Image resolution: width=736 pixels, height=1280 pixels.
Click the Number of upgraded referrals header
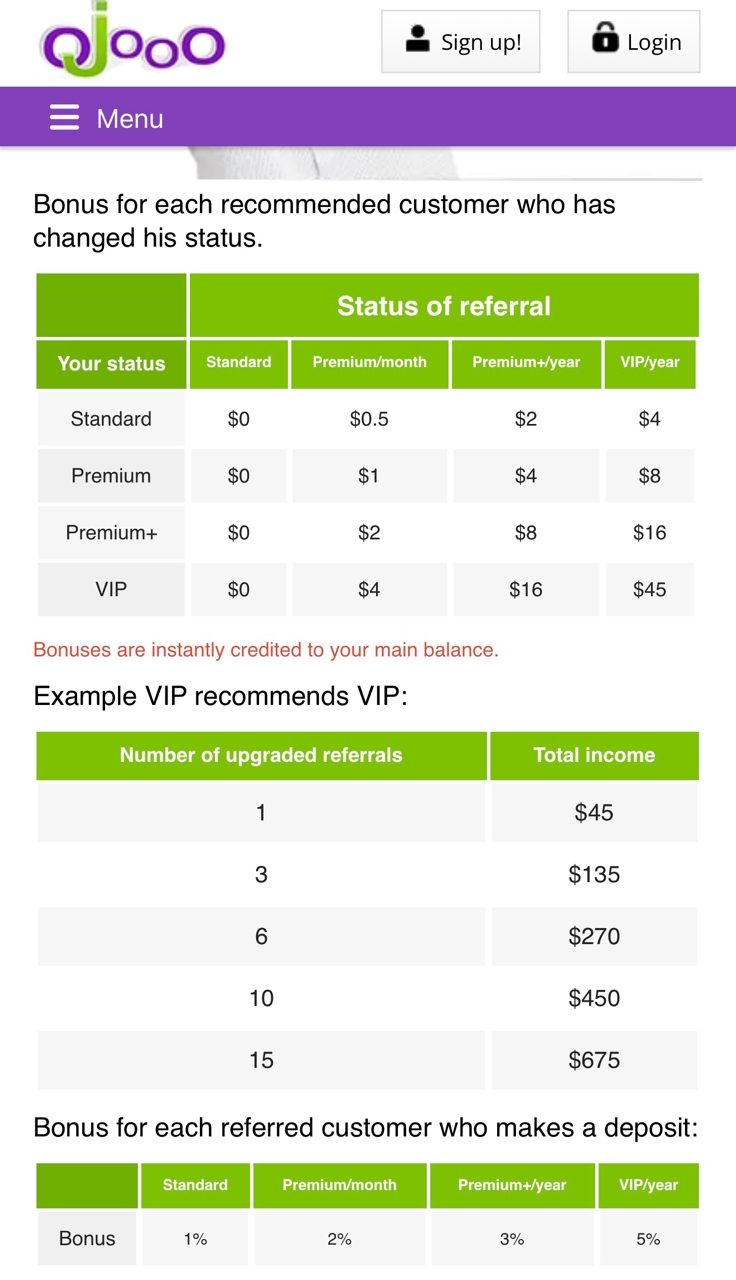point(261,756)
